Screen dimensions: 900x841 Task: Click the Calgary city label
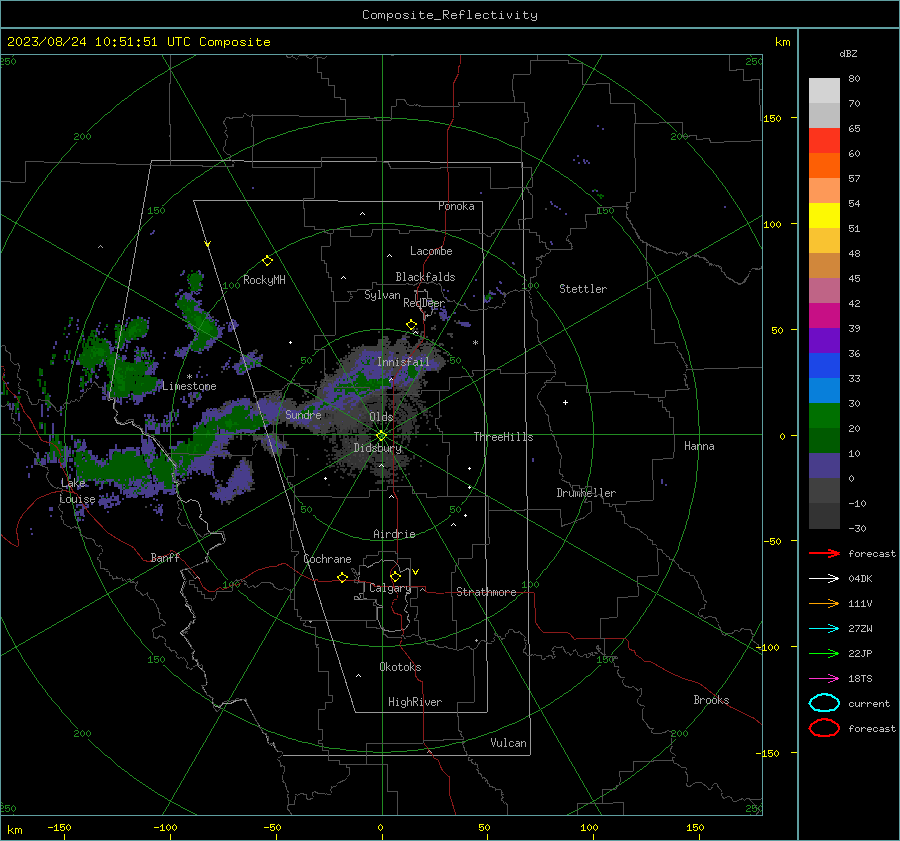pyautogui.click(x=390, y=588)
